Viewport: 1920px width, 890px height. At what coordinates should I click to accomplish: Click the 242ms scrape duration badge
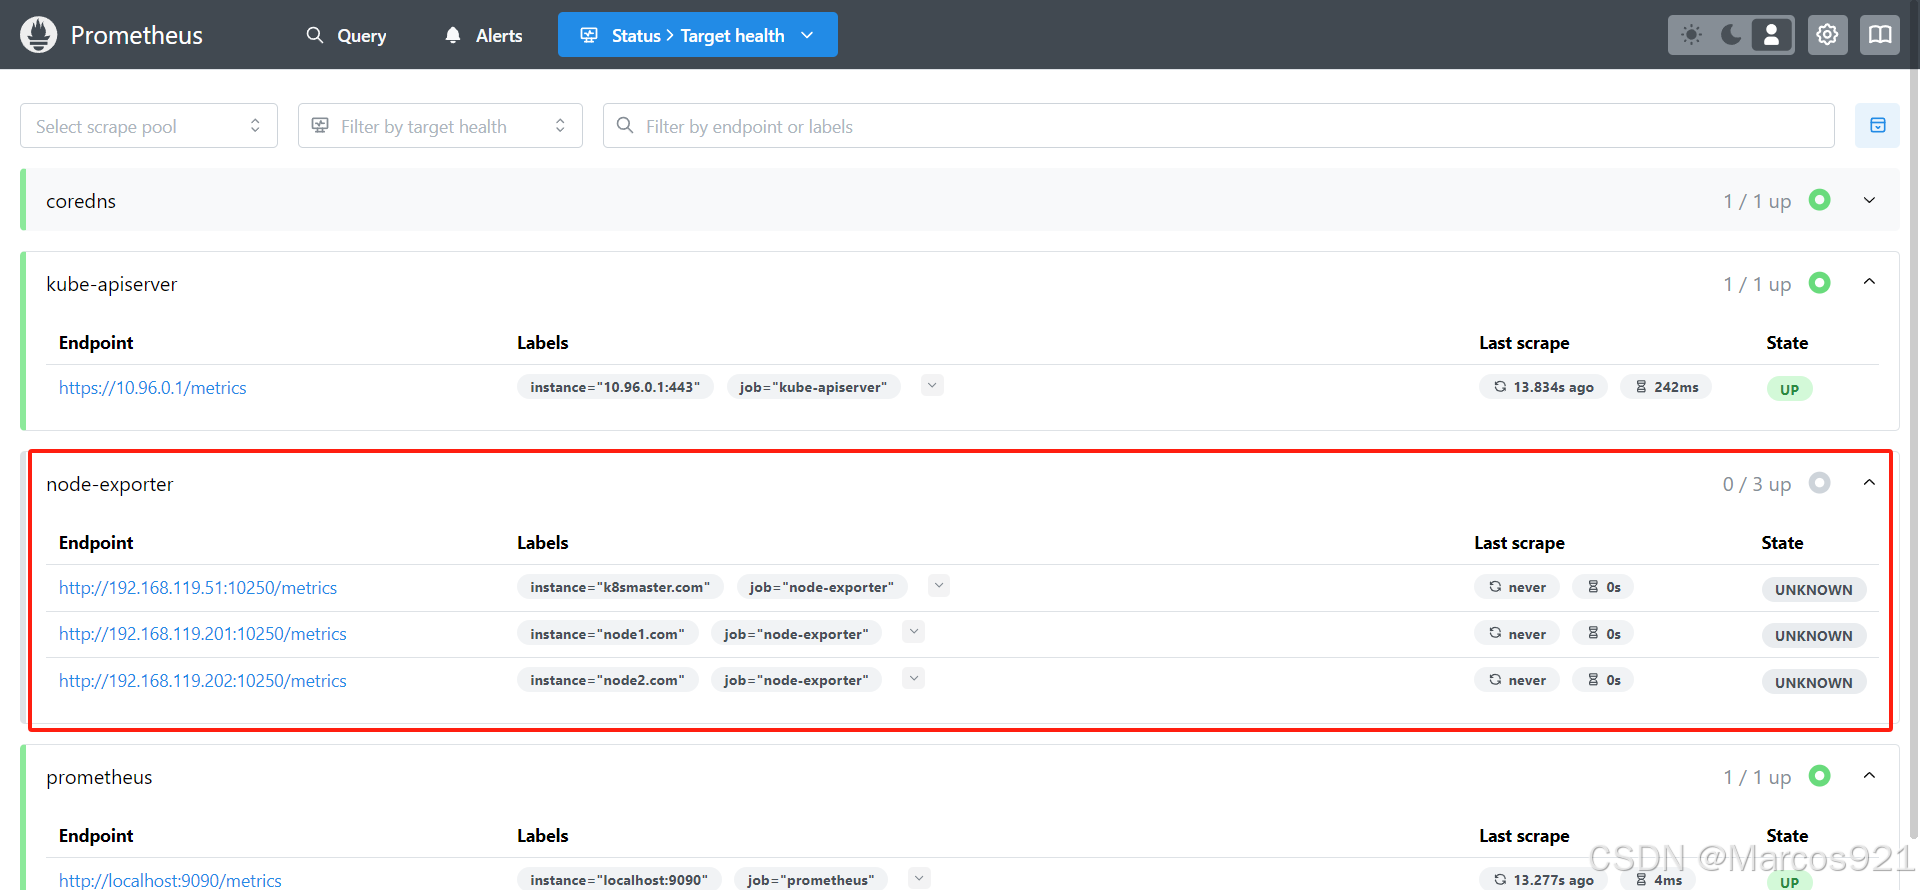coord(1666,387)
